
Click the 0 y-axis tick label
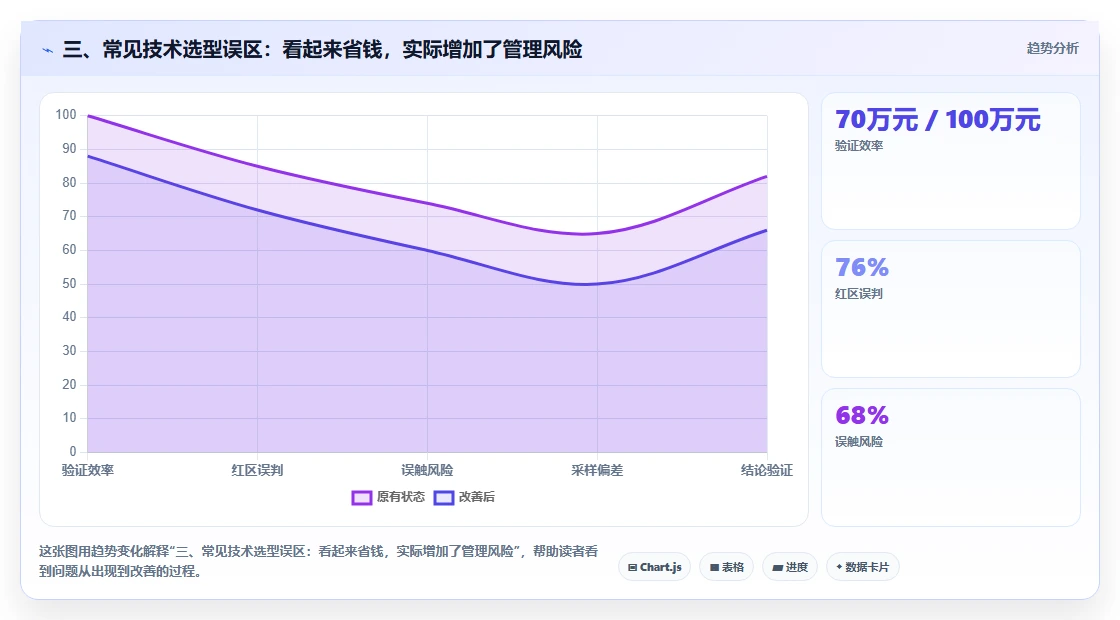click(x=73, y=451)
